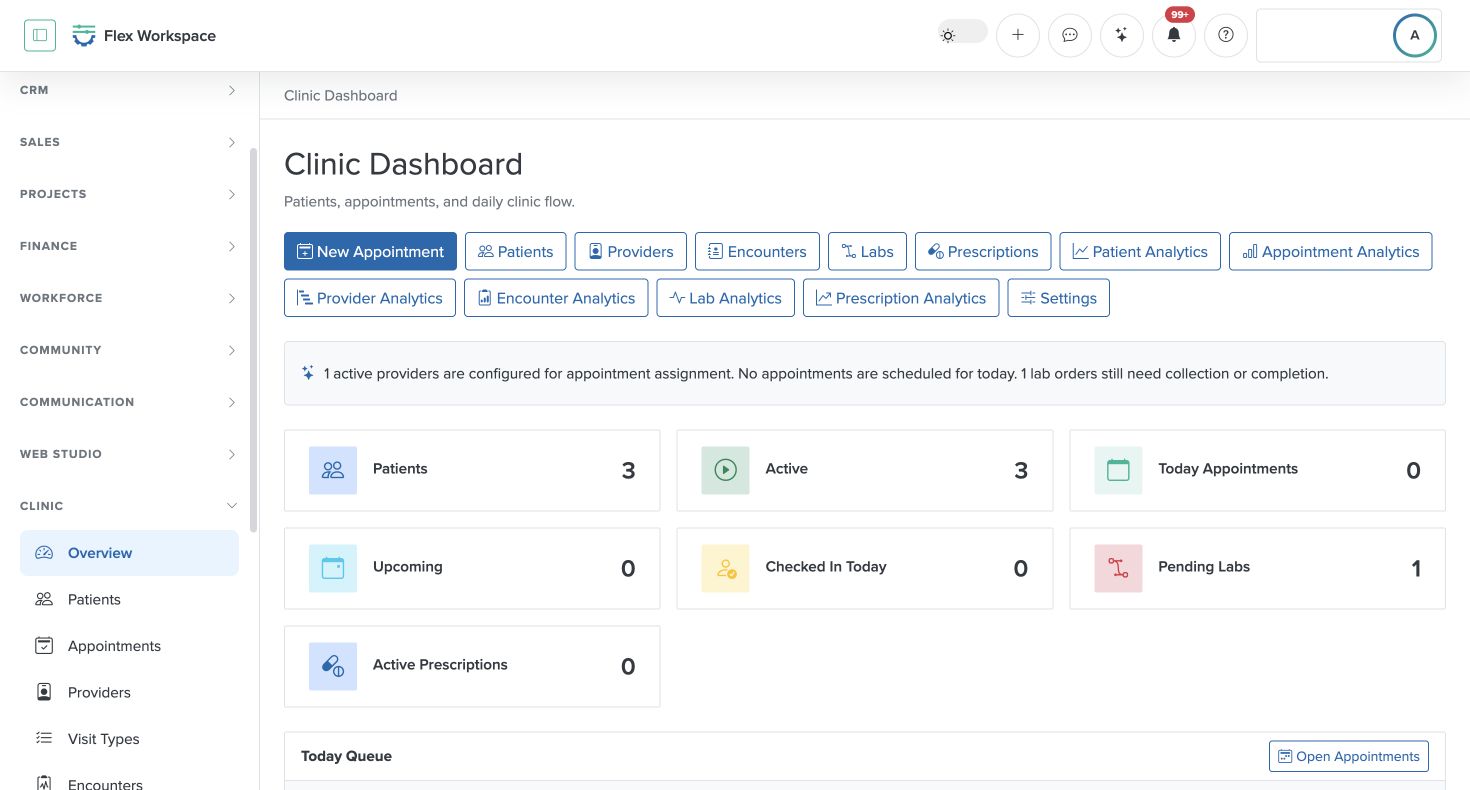Expand the Projects section

pyautogui.click(x=129, y=194)
